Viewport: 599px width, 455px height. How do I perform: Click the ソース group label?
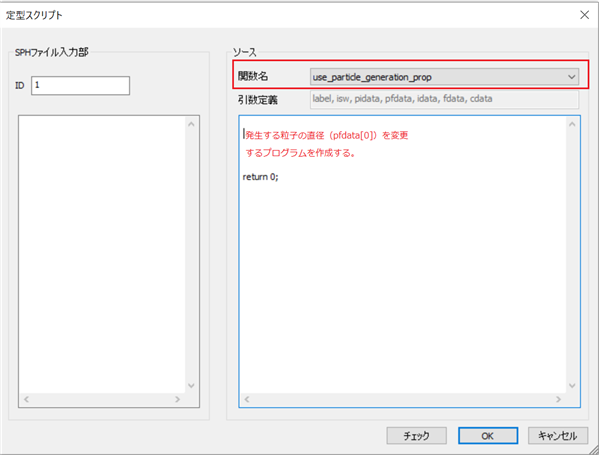[x=245, y=52]
